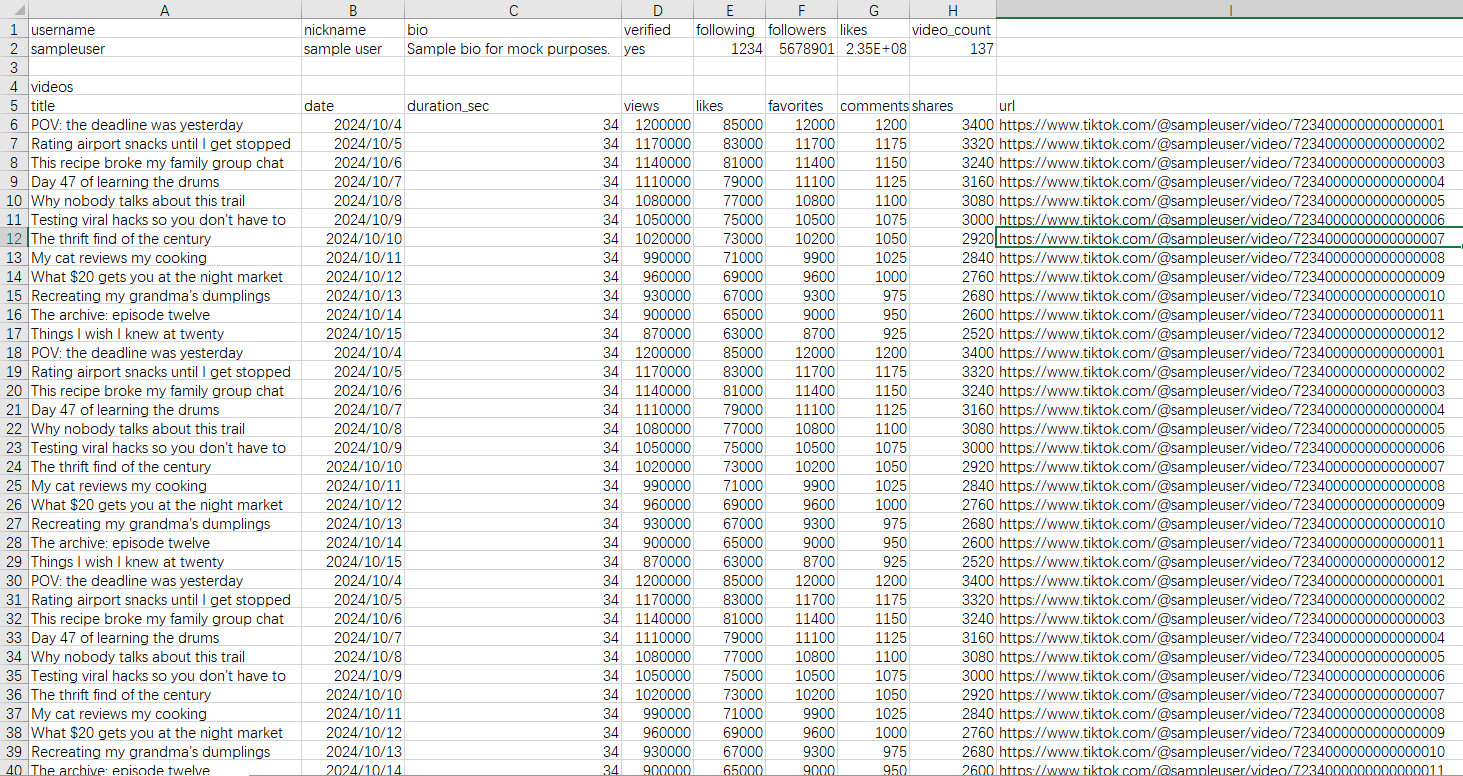
Task: Select the column F header
Action: click(x=801, y=10)
